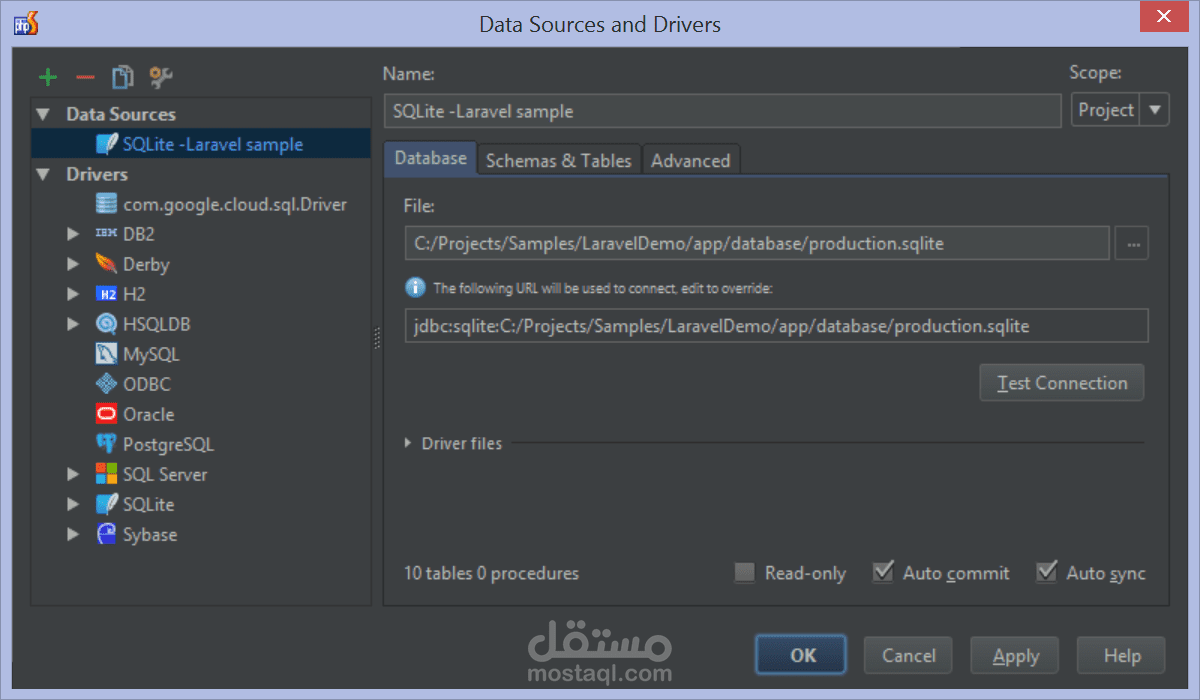This screenshot has height=700, width=1200.
Task: Close the Data Sources and Drivers dialog
Action: click(1164, 17)
